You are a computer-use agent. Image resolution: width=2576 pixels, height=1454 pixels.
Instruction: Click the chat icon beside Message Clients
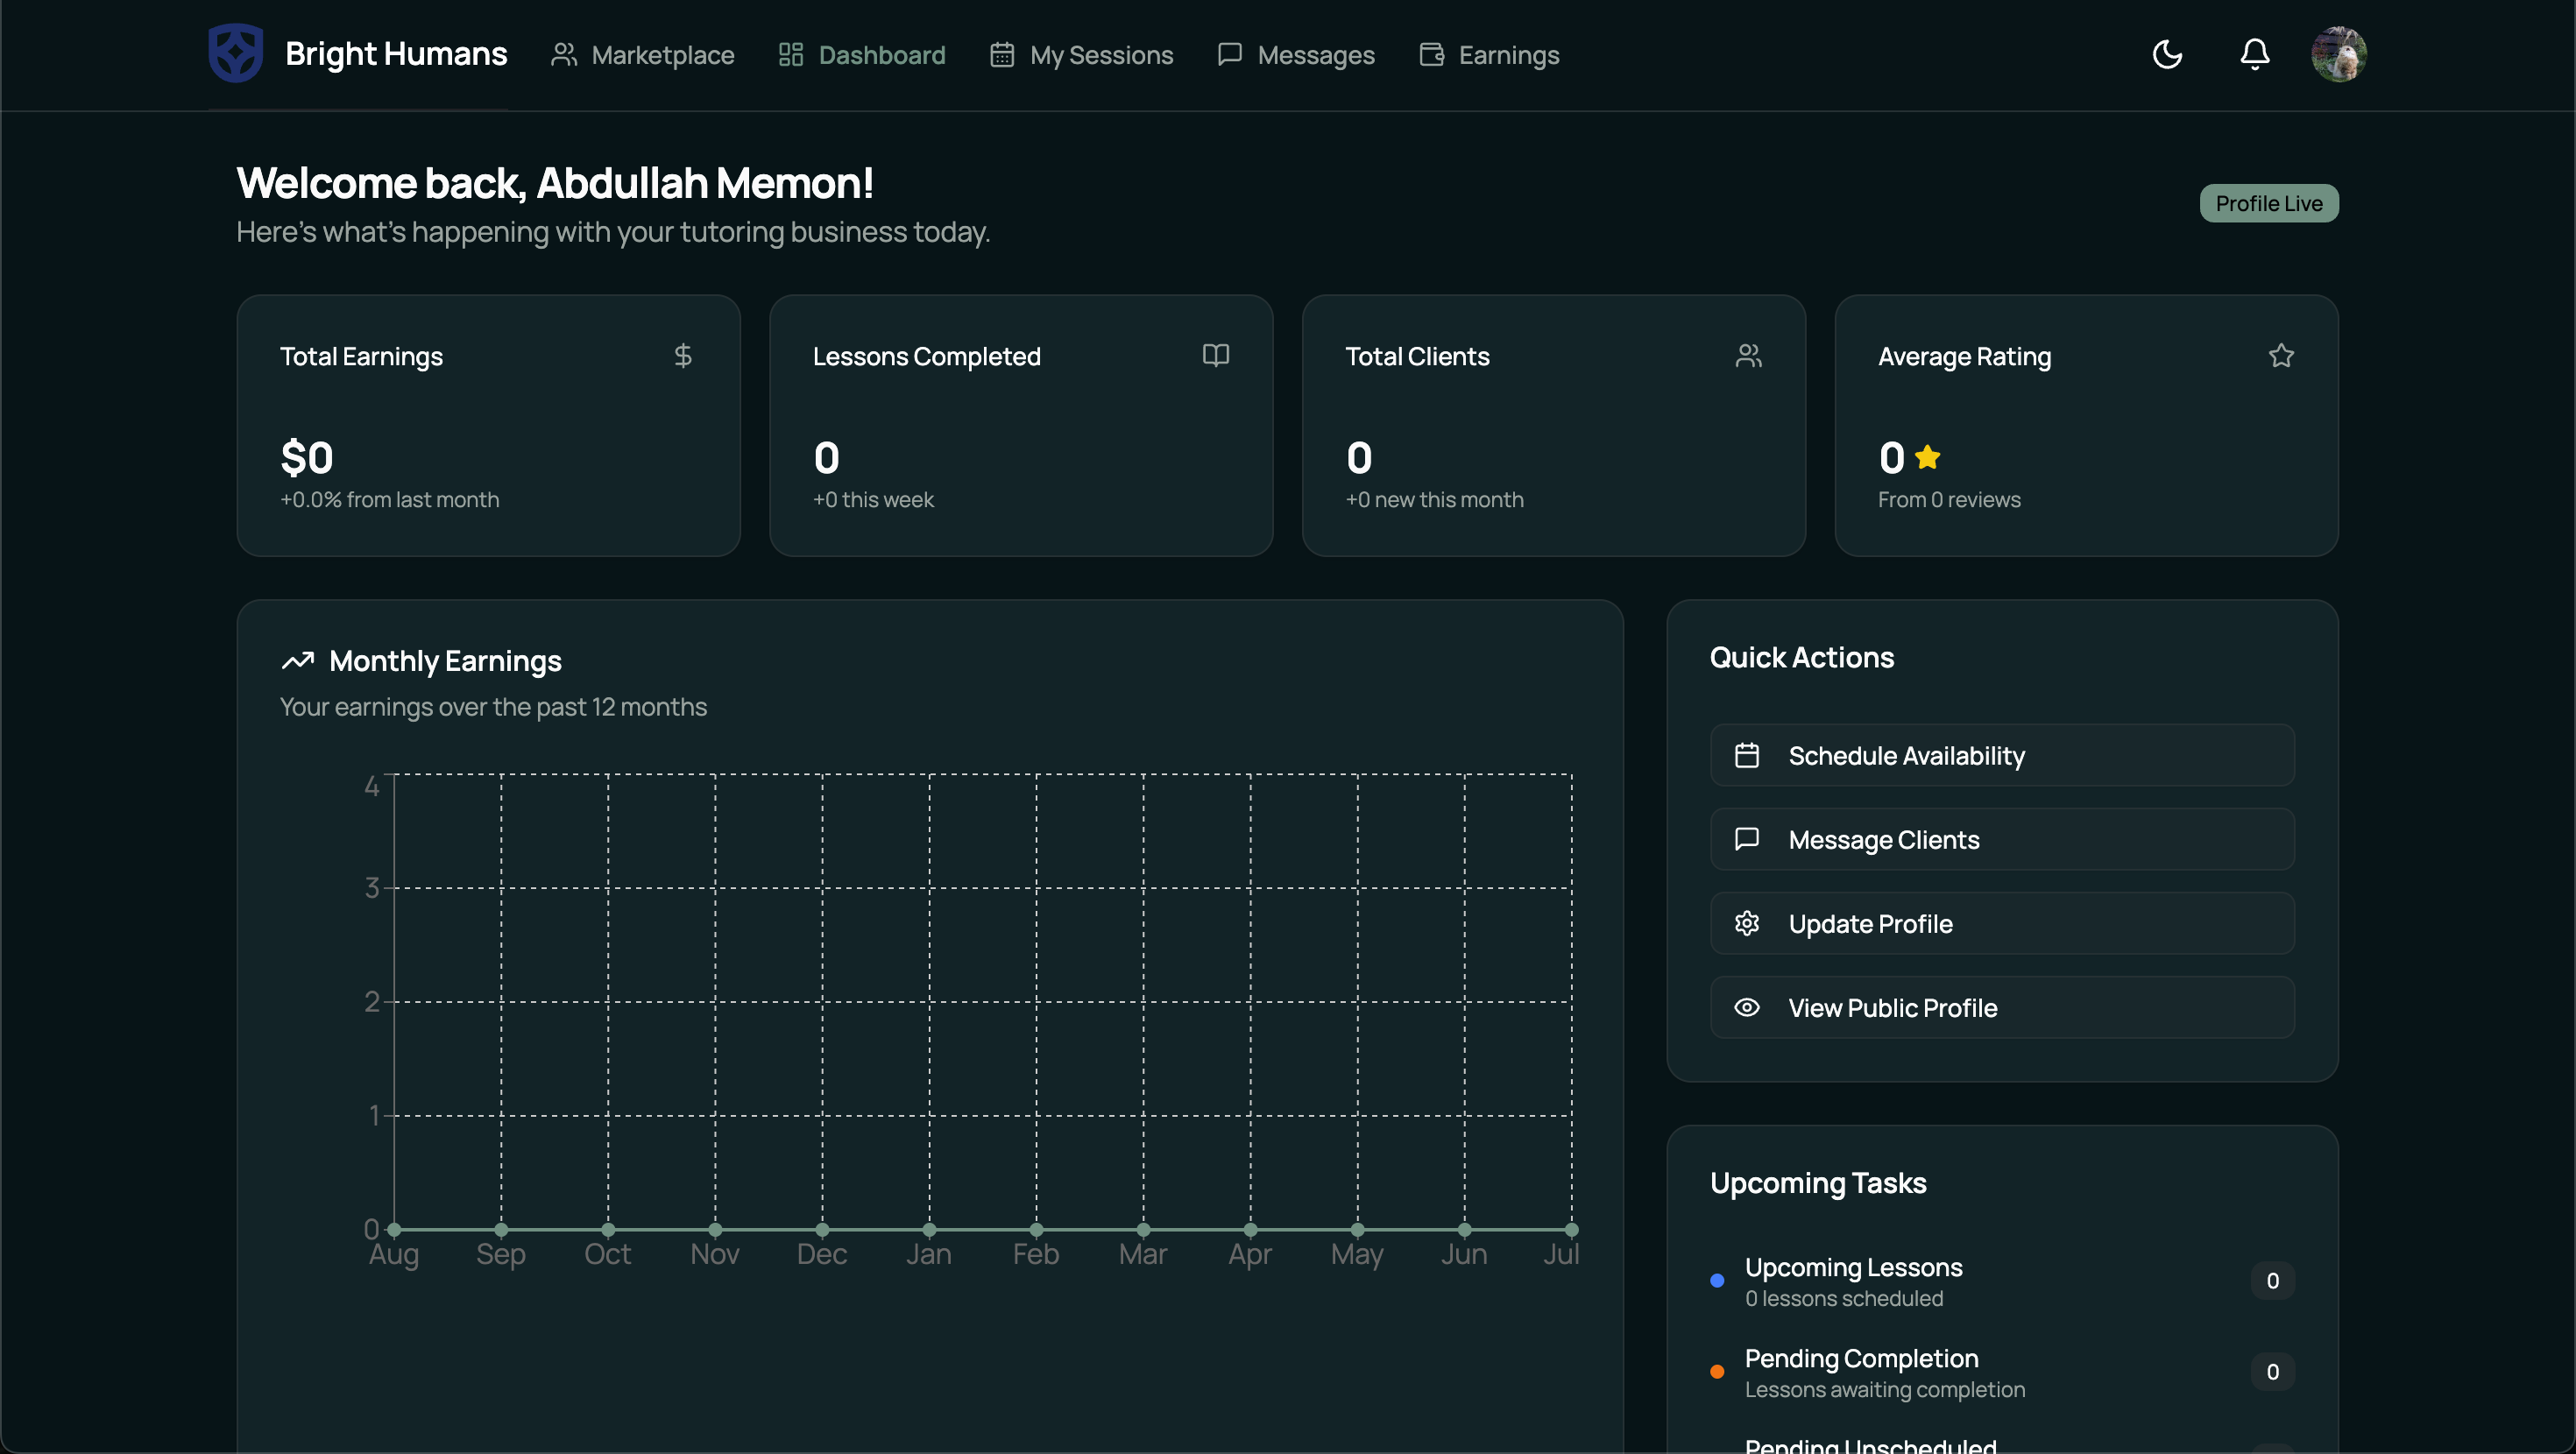1748,839
